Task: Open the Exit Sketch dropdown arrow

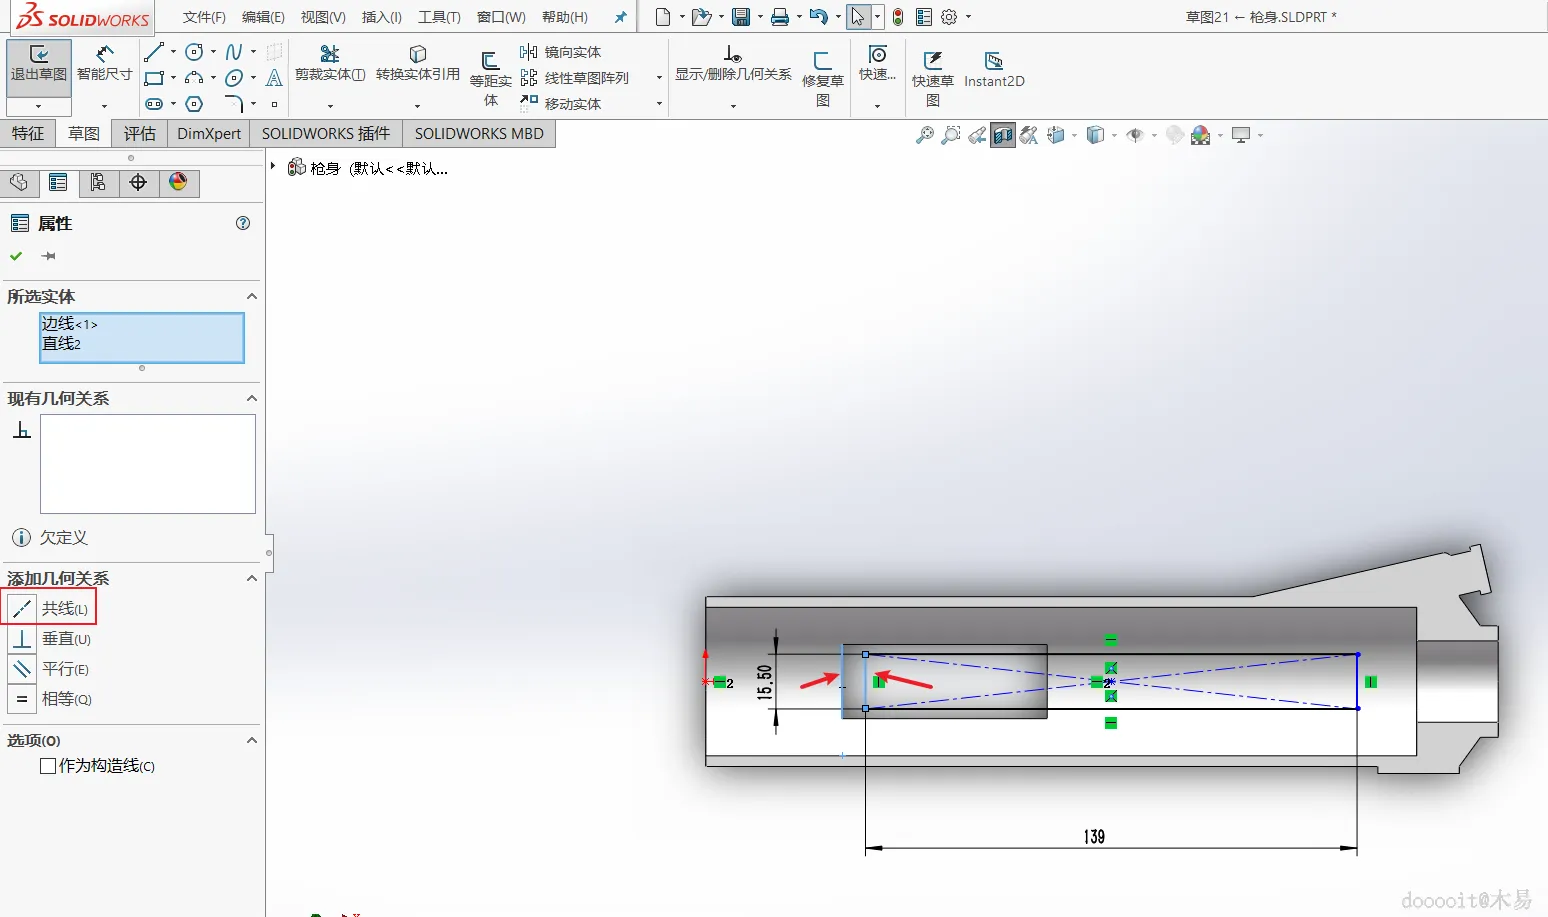Action: tap(39, 106)
